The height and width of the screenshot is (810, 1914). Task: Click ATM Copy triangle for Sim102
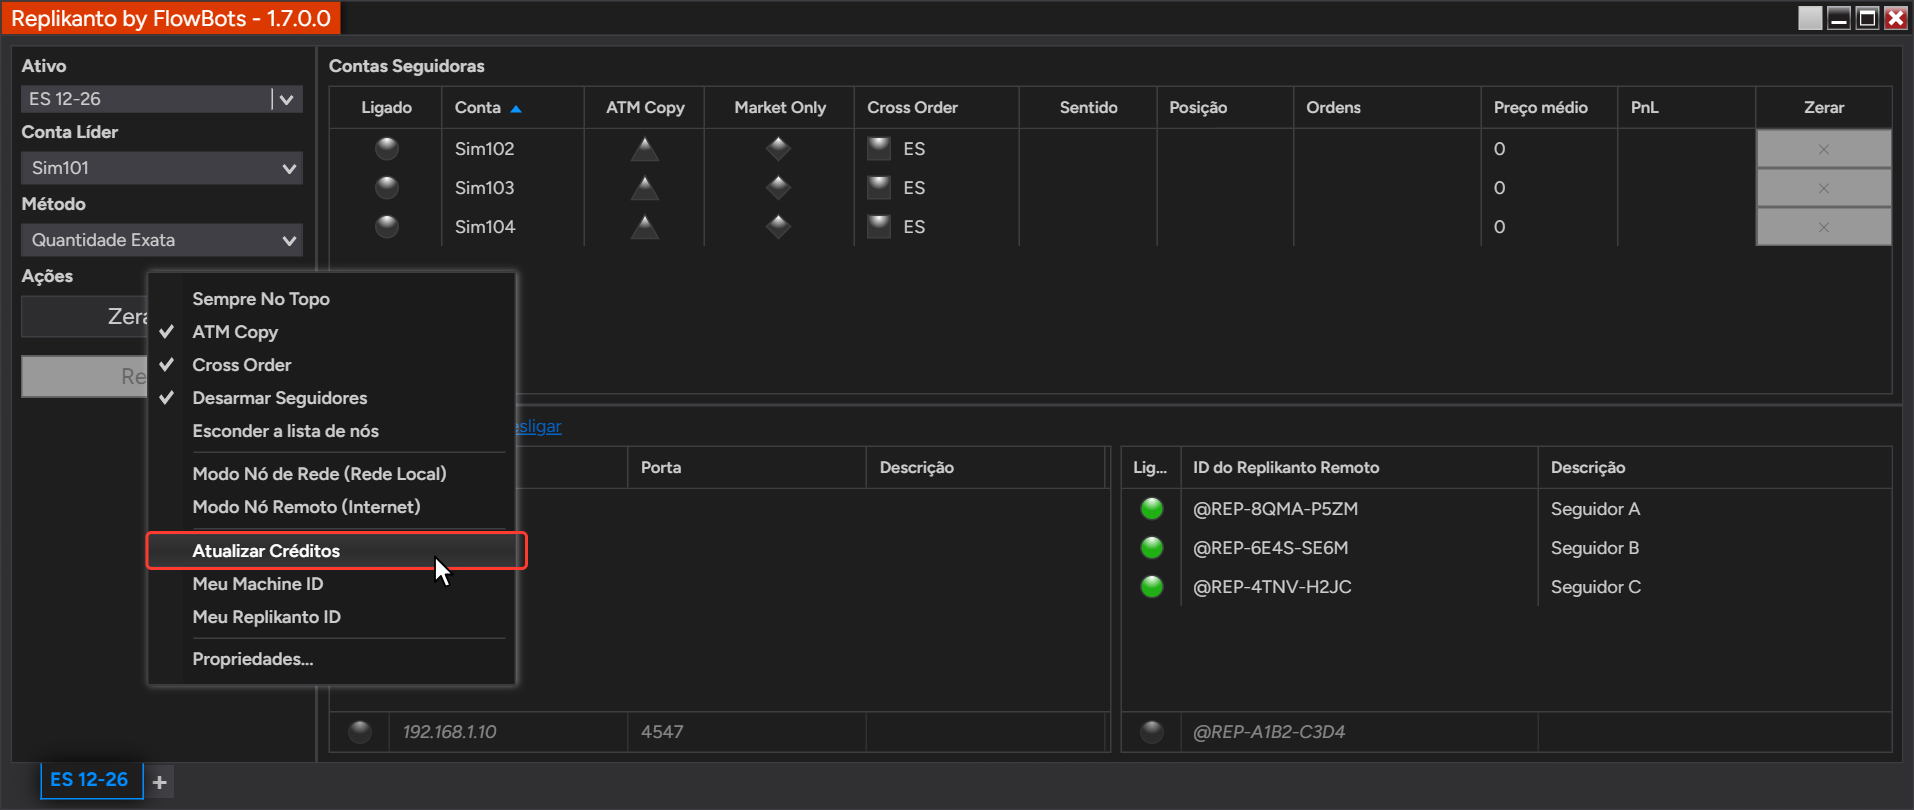(645, 149)
